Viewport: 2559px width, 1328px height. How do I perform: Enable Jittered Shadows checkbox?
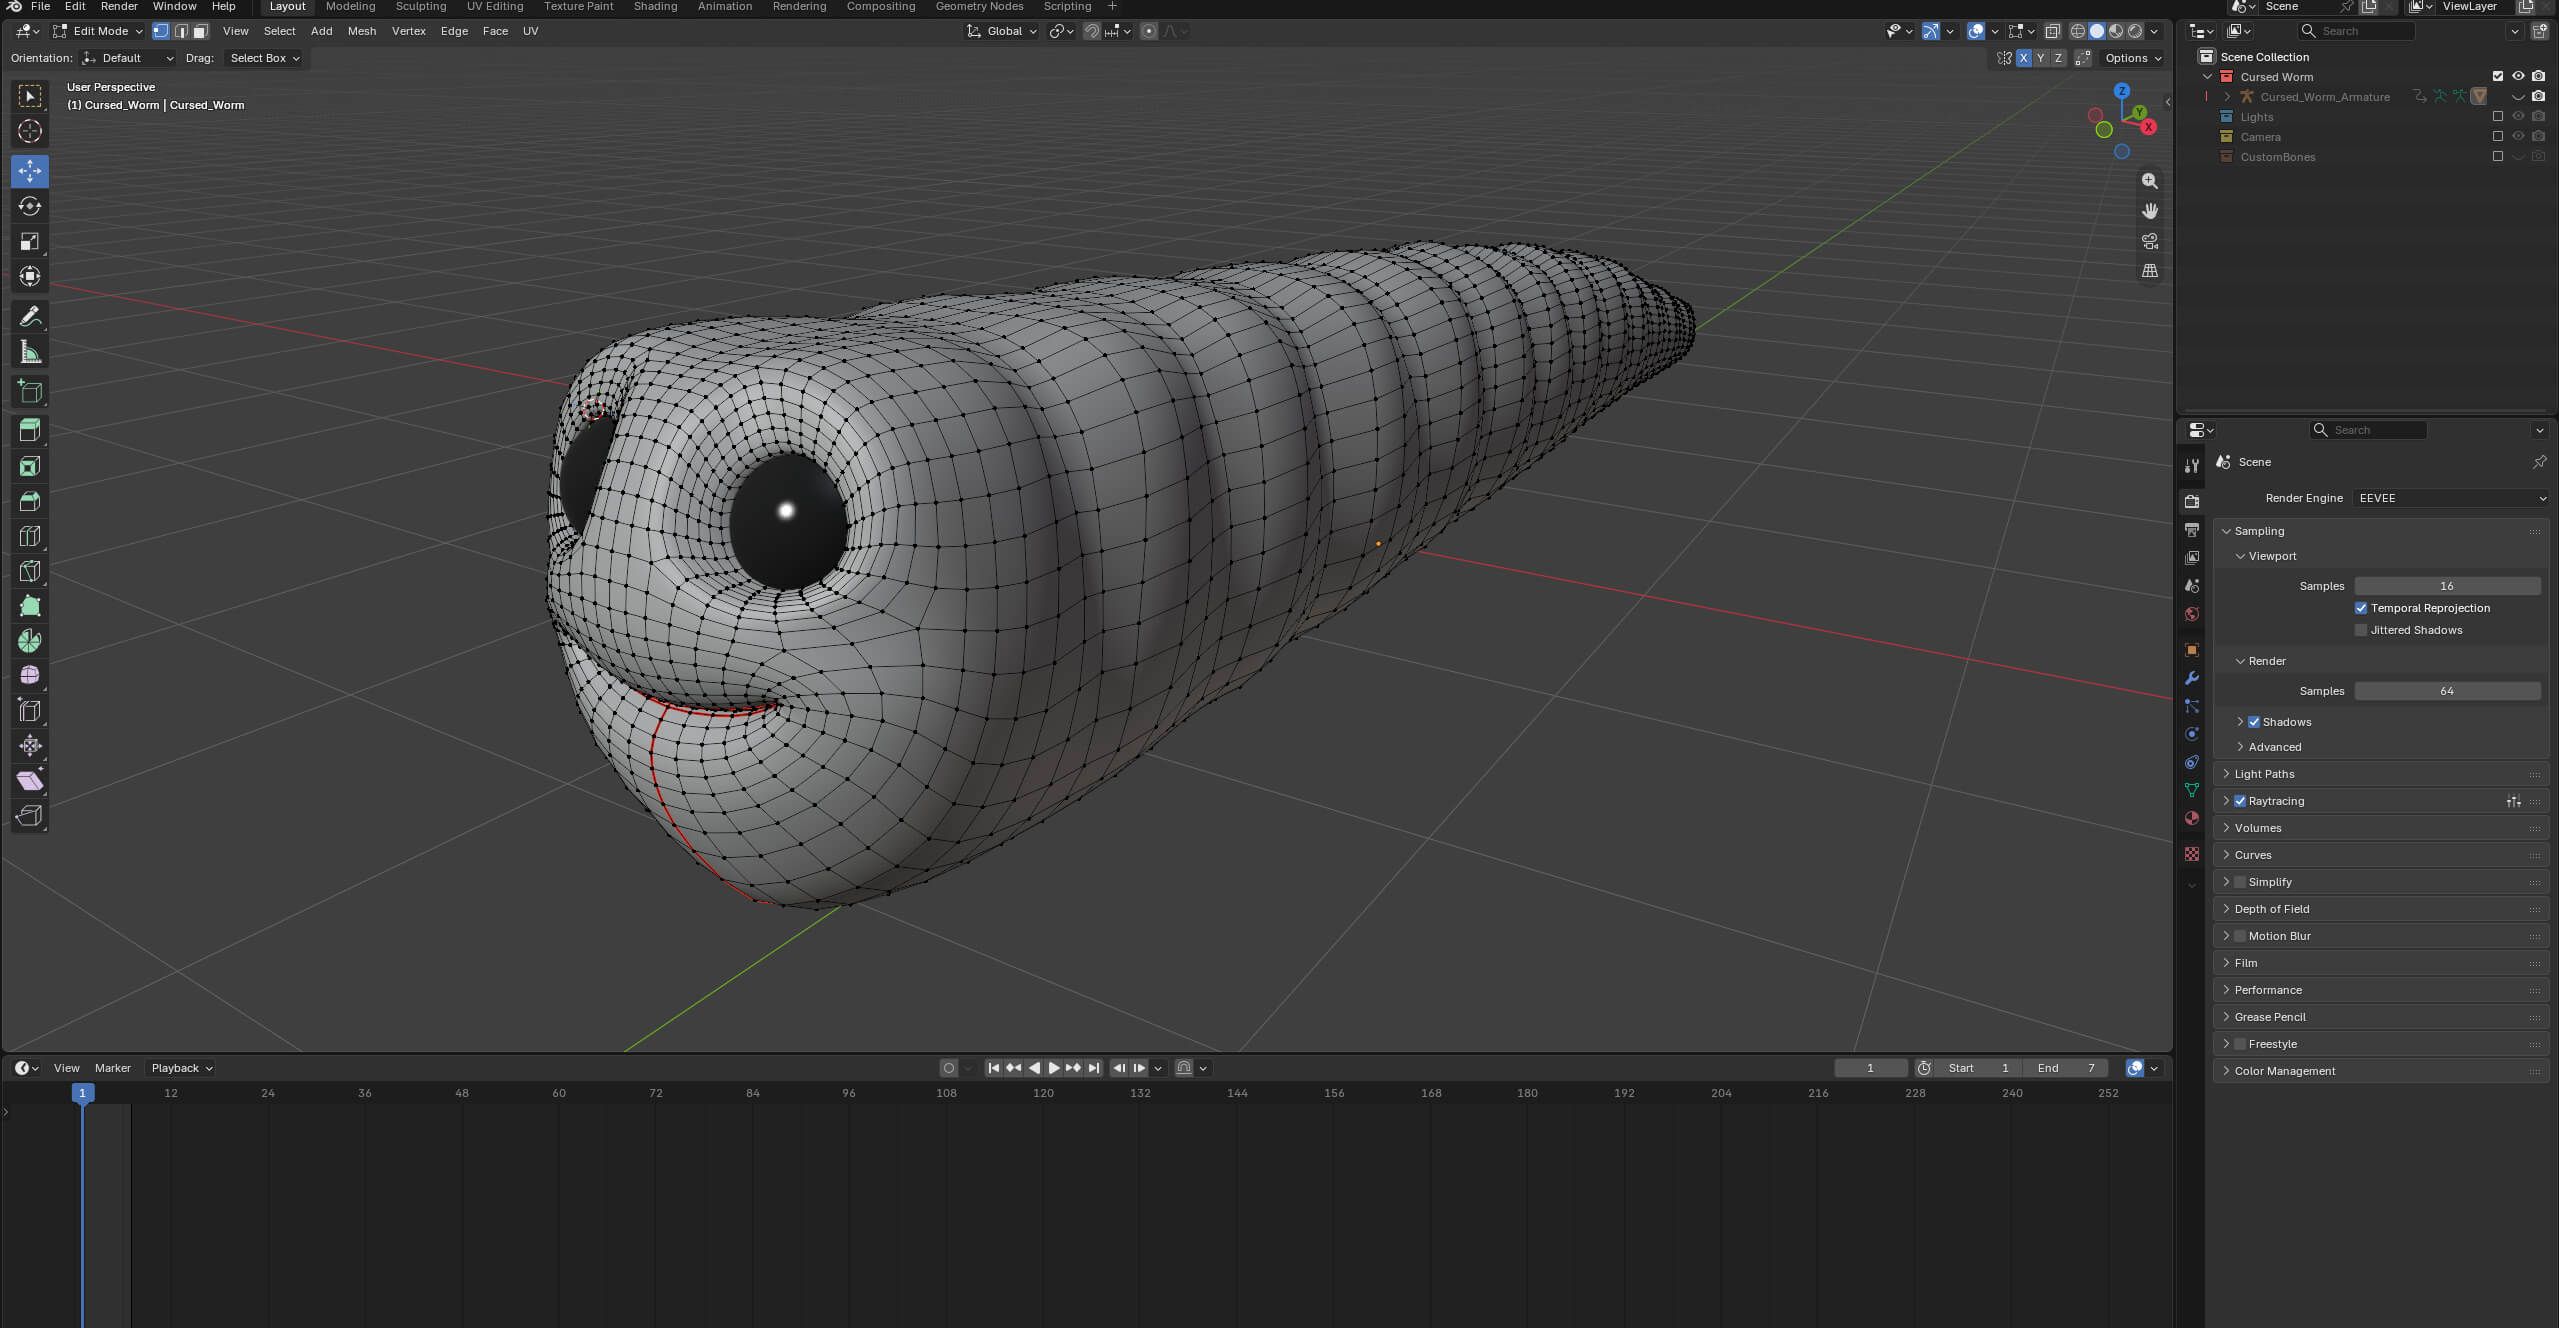click(2361, 630)
